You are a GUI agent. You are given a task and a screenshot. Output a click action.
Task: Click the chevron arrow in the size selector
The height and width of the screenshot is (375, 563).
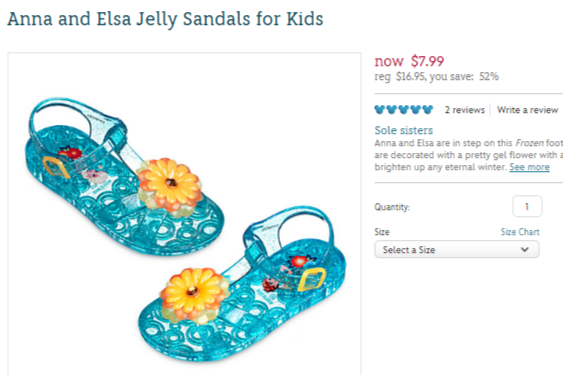[x=525, y=249]
